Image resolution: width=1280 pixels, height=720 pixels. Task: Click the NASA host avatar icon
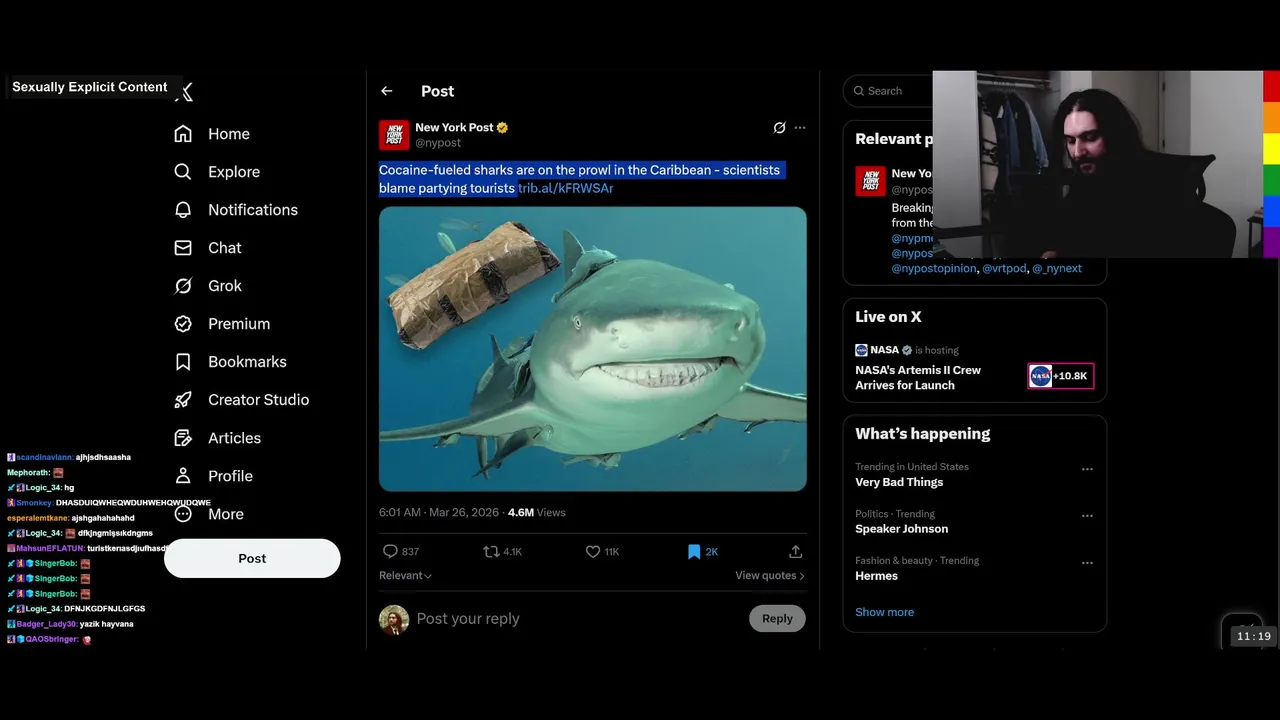point(861,350)
